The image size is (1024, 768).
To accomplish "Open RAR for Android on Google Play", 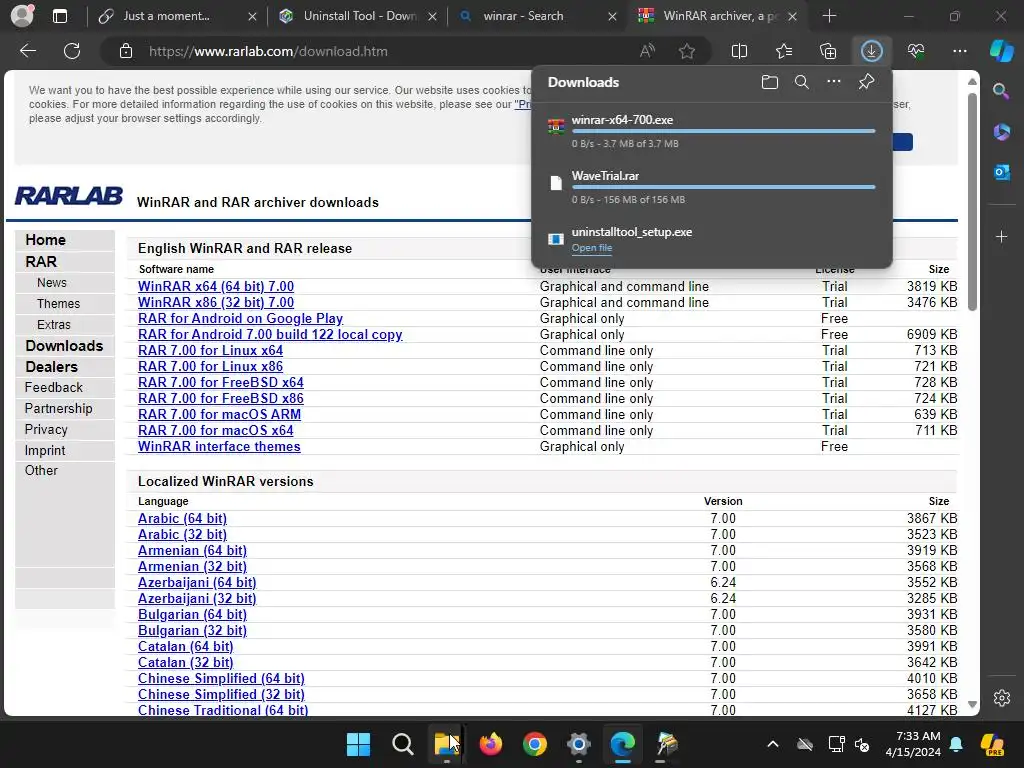I will (240, 318).
